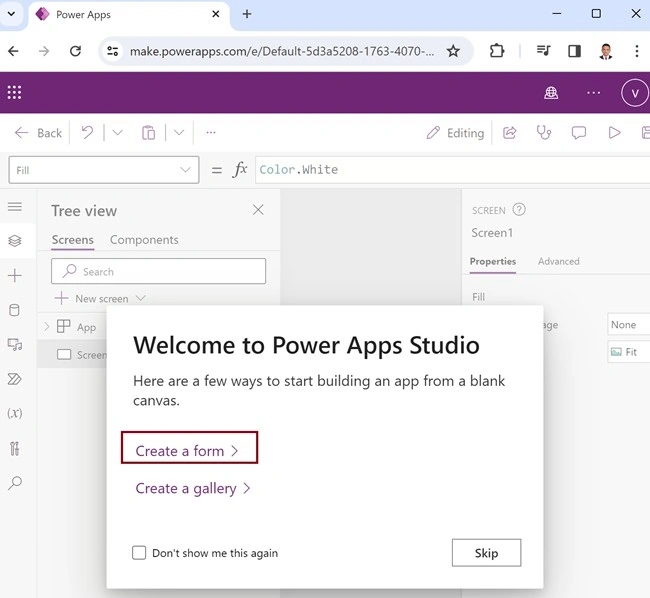Click the Skip button
The image size is (650, 598).
pos(486,553)
